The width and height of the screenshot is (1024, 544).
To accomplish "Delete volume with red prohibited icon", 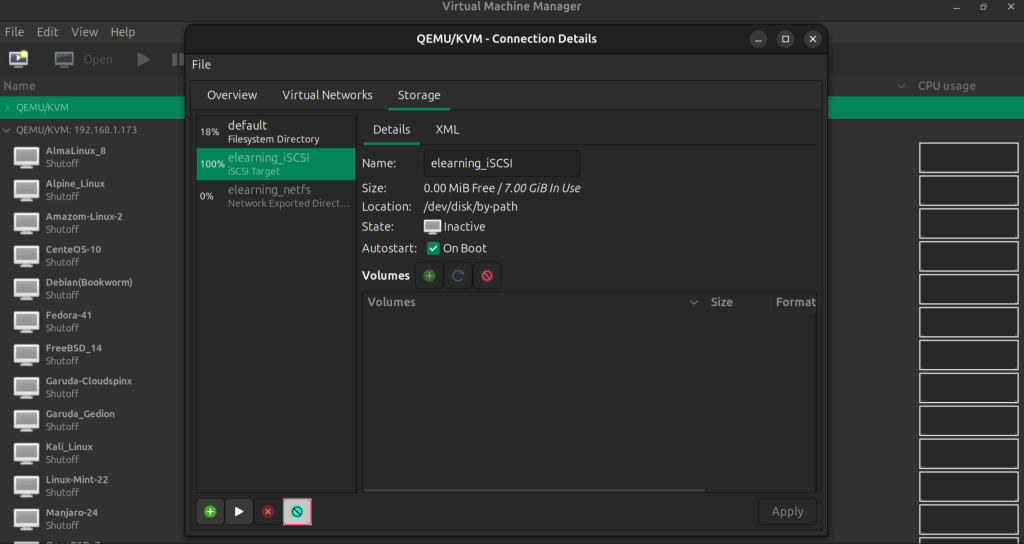I will pyautogui.click(x=487, y=276).
